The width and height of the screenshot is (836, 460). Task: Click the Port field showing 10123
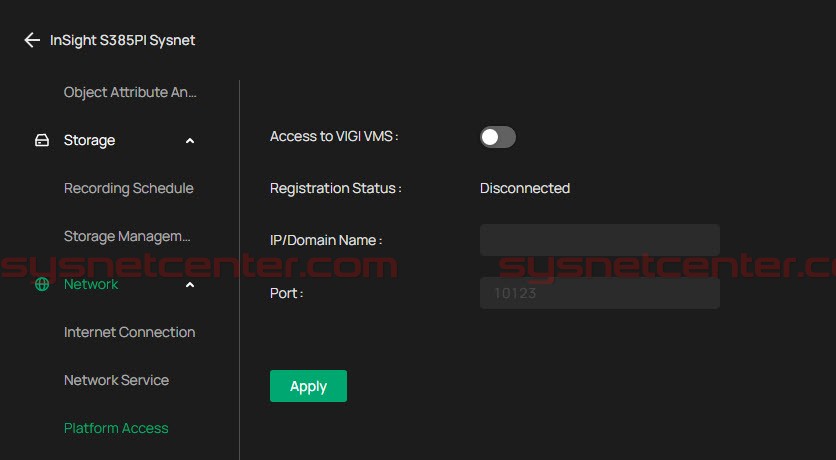(599, 293)
